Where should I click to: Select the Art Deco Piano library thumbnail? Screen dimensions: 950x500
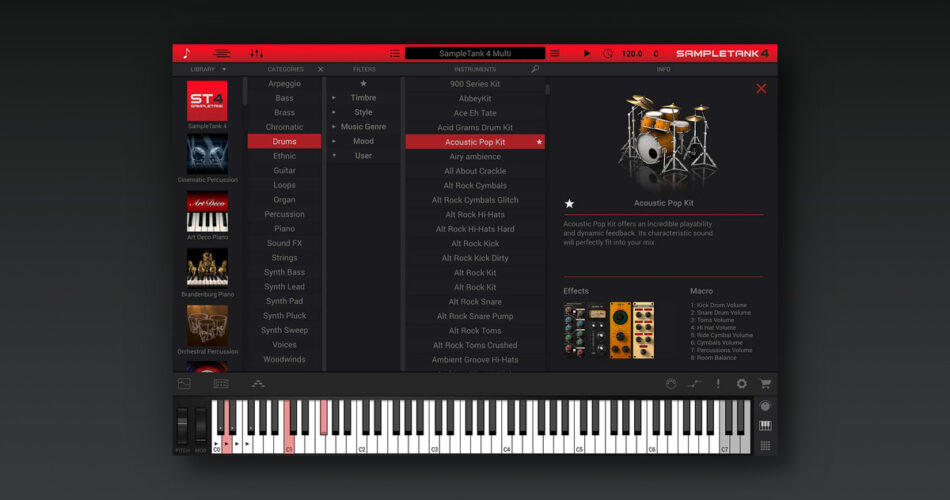tap(207, 211)
